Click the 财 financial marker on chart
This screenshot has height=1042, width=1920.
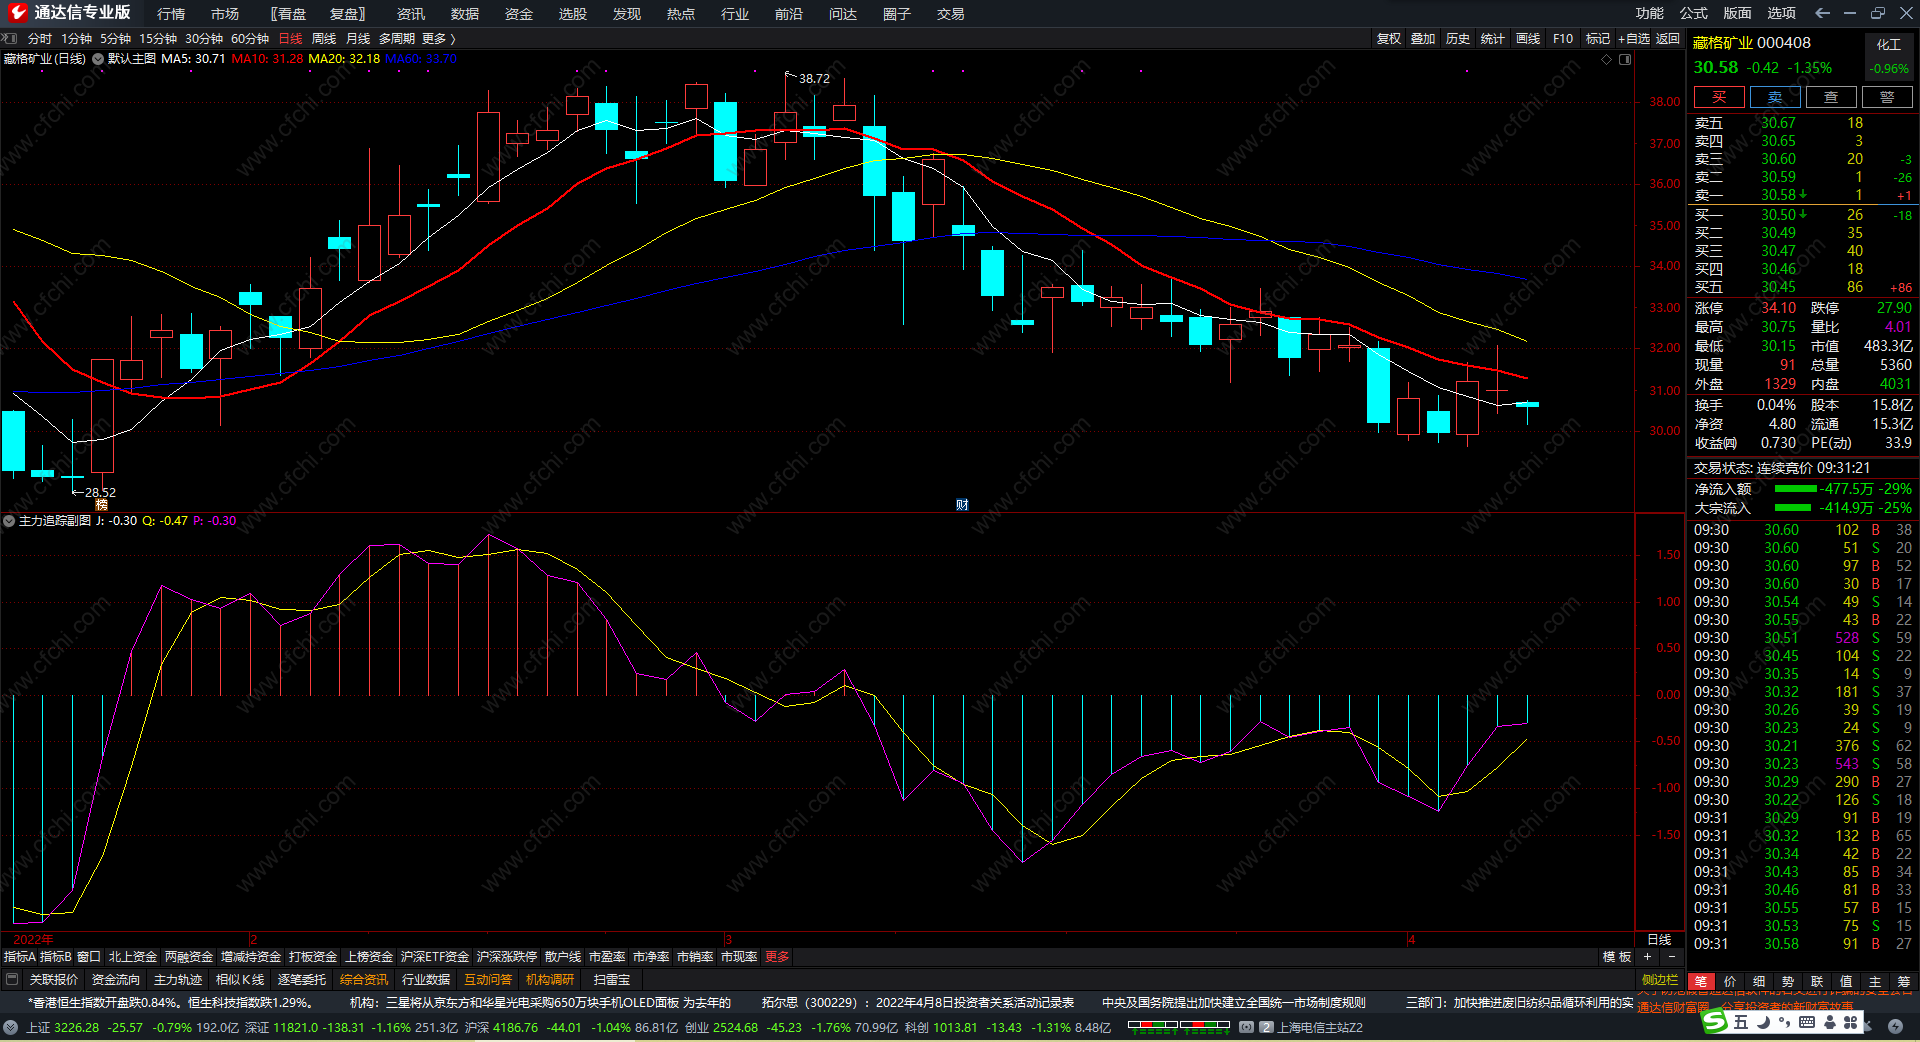pyautogui.click(x=962, y=505)
